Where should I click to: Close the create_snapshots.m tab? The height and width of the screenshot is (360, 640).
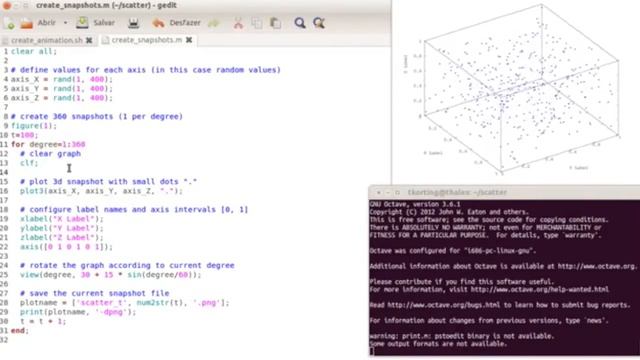coord(189,40)
